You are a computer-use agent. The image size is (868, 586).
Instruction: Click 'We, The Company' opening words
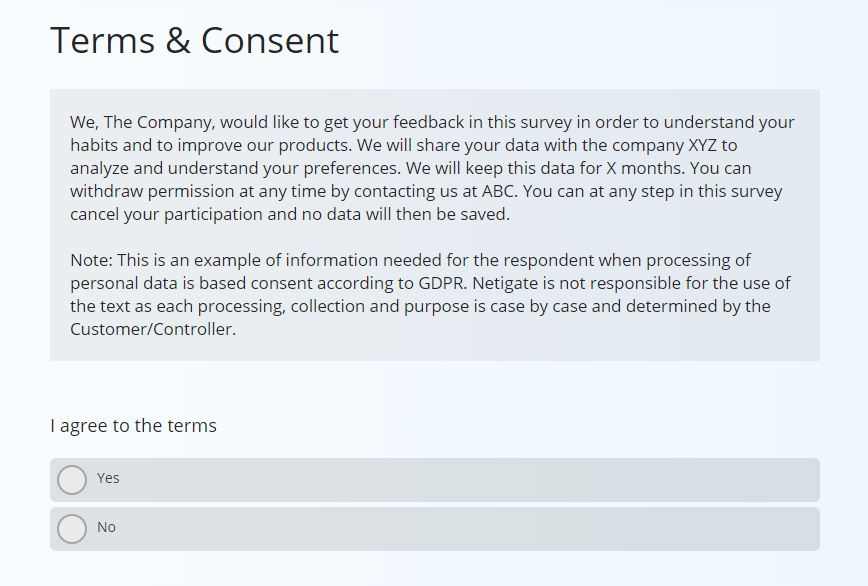click(142, 122)
